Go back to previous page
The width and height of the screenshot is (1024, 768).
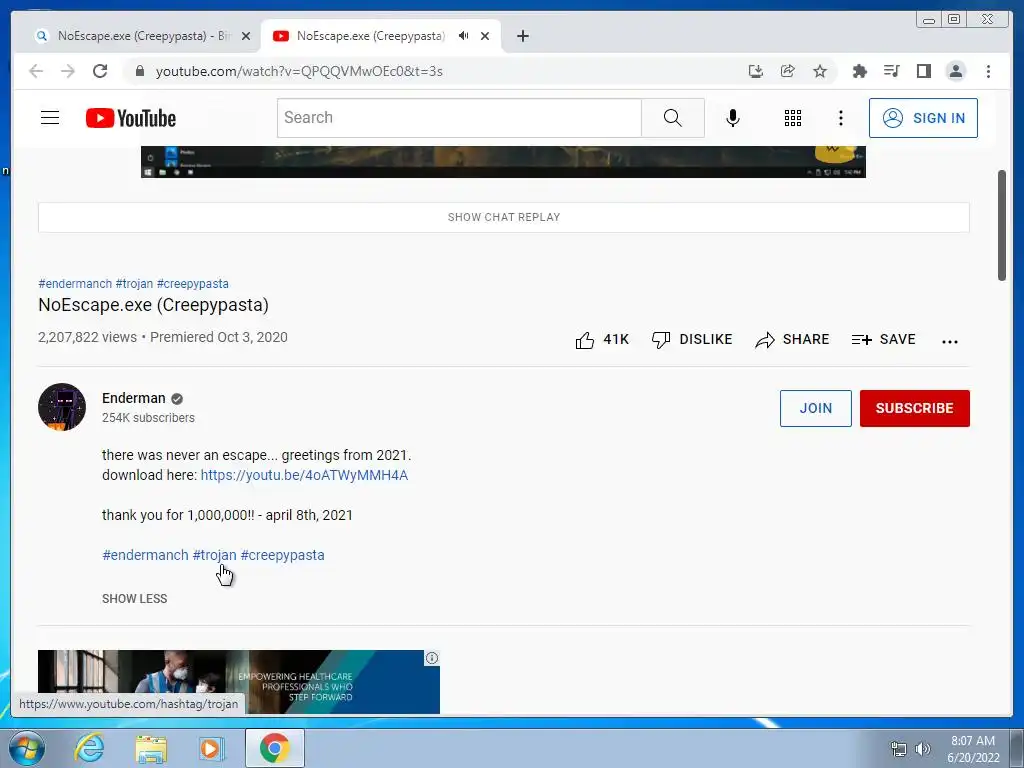click(x=36, y=71)
